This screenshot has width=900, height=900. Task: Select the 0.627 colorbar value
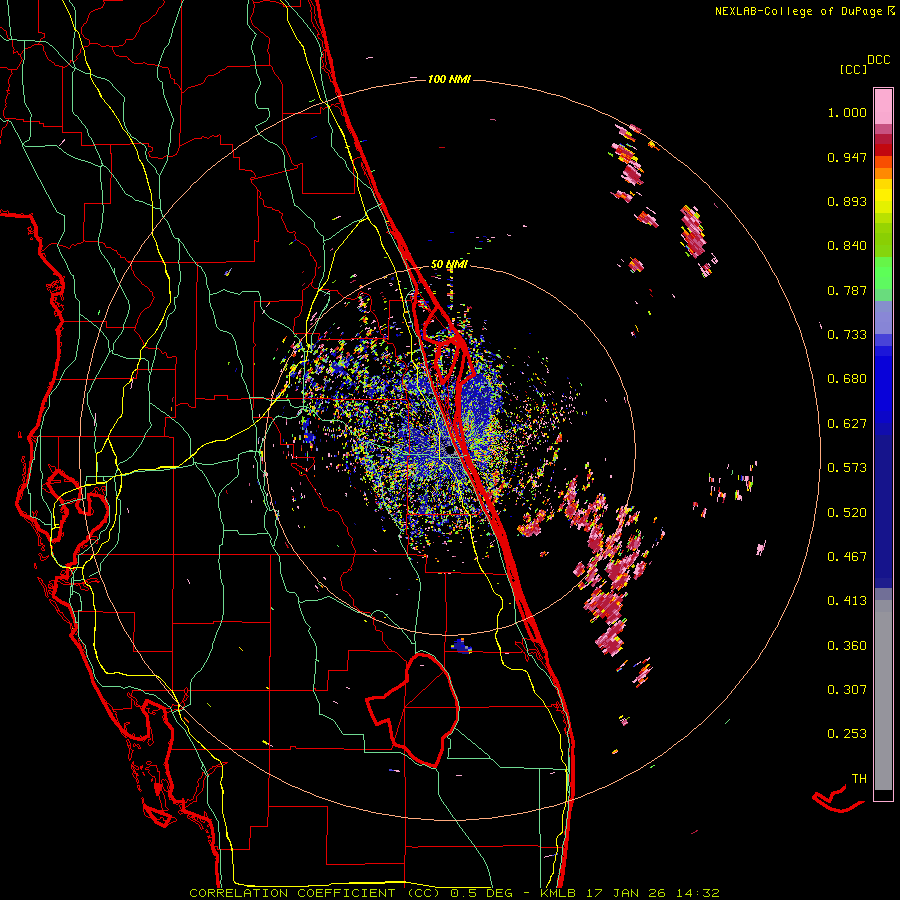click(847, 424)
